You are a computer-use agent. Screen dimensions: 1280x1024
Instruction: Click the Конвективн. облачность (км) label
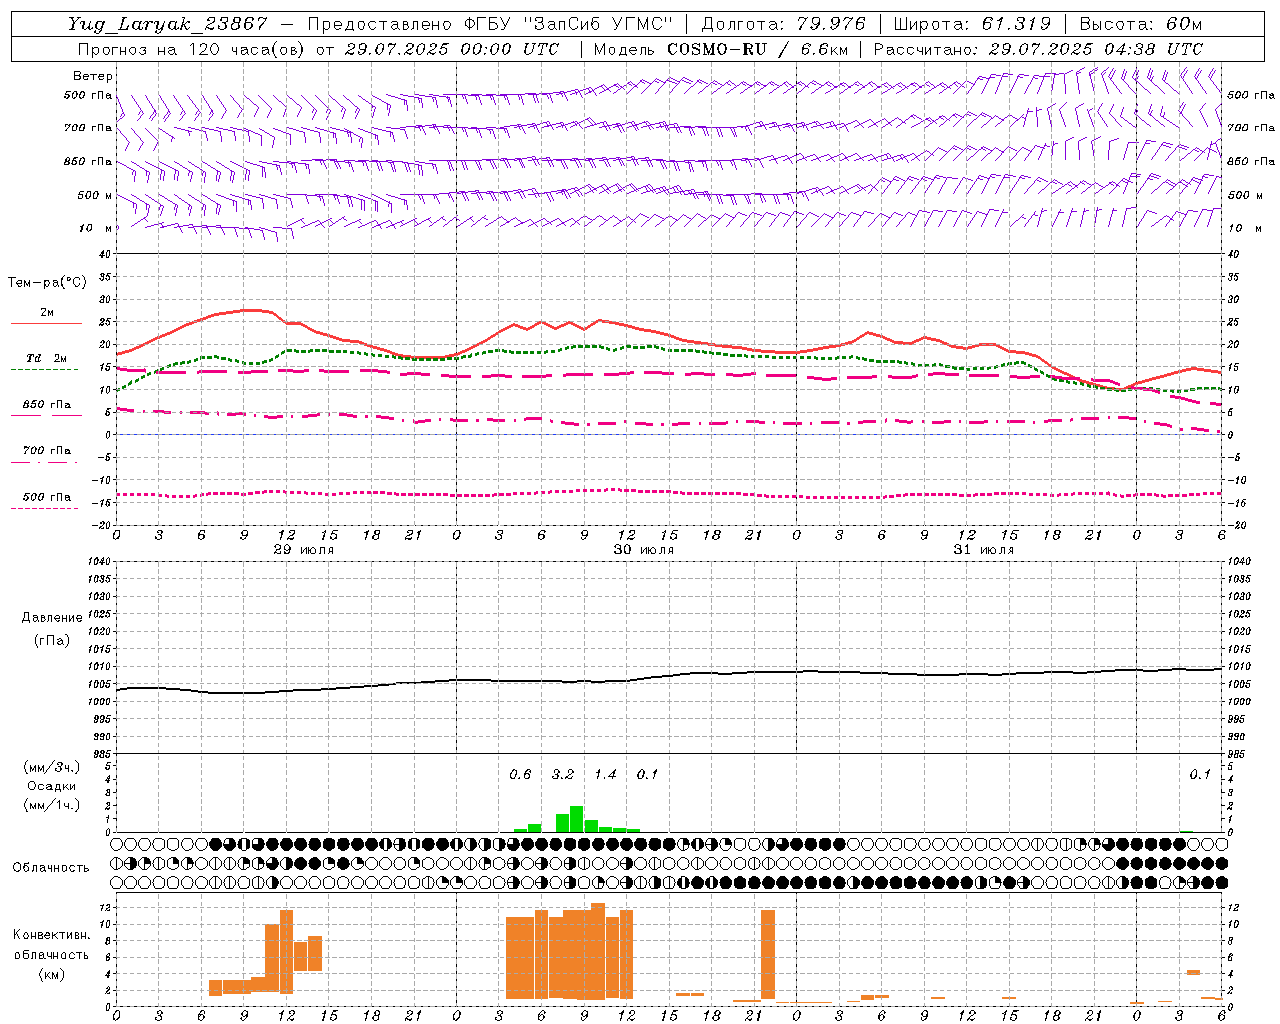point(52,955)
